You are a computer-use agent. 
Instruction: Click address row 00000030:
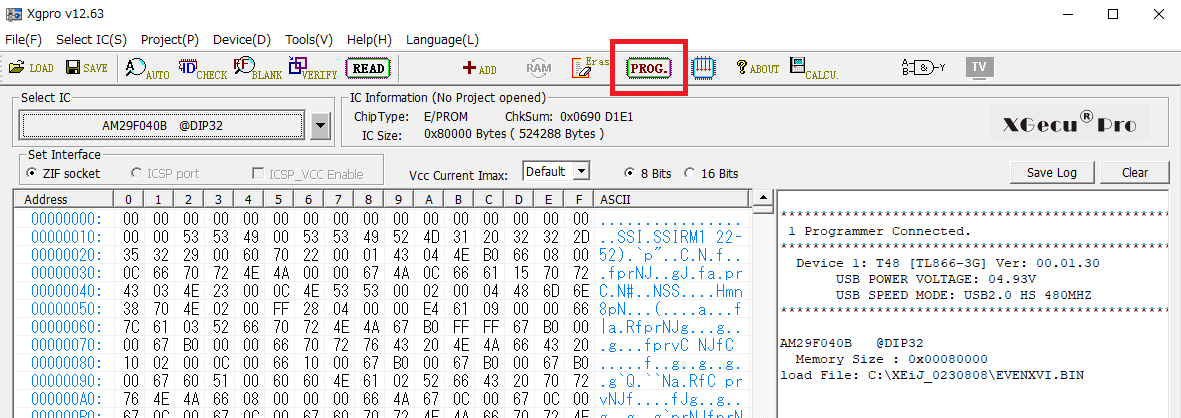66,273
